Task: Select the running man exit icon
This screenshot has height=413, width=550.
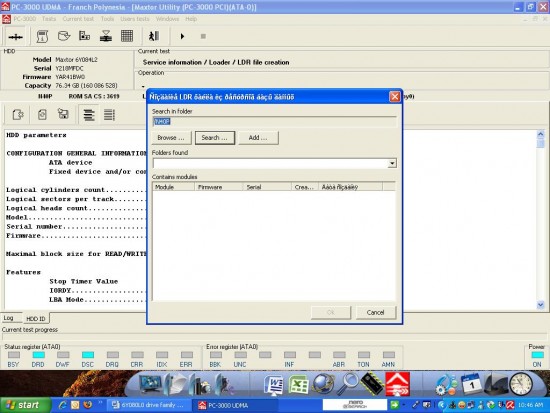Action: pos(154,36)
